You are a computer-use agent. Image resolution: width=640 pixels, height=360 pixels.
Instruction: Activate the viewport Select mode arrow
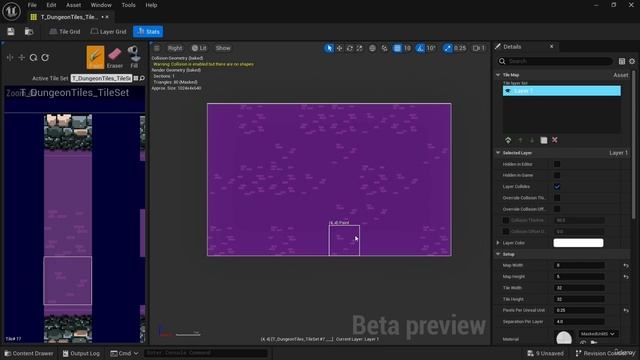[329, 48]
